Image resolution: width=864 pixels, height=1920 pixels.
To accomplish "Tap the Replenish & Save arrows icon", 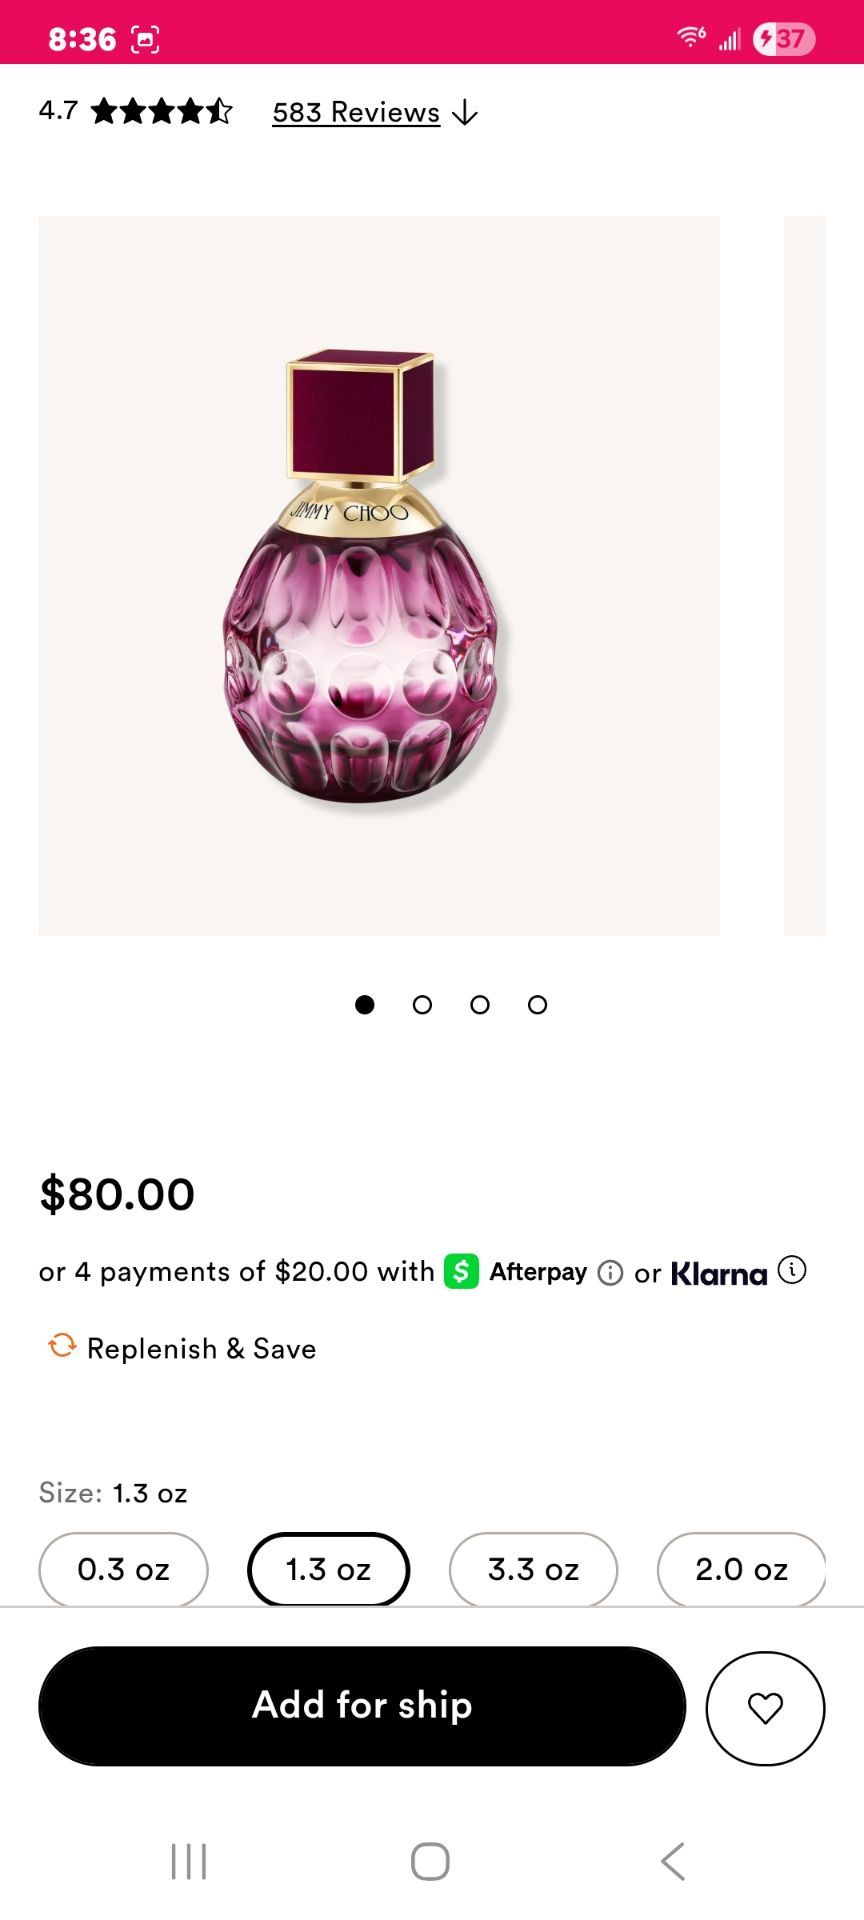I will click(x=62, y=1346).
